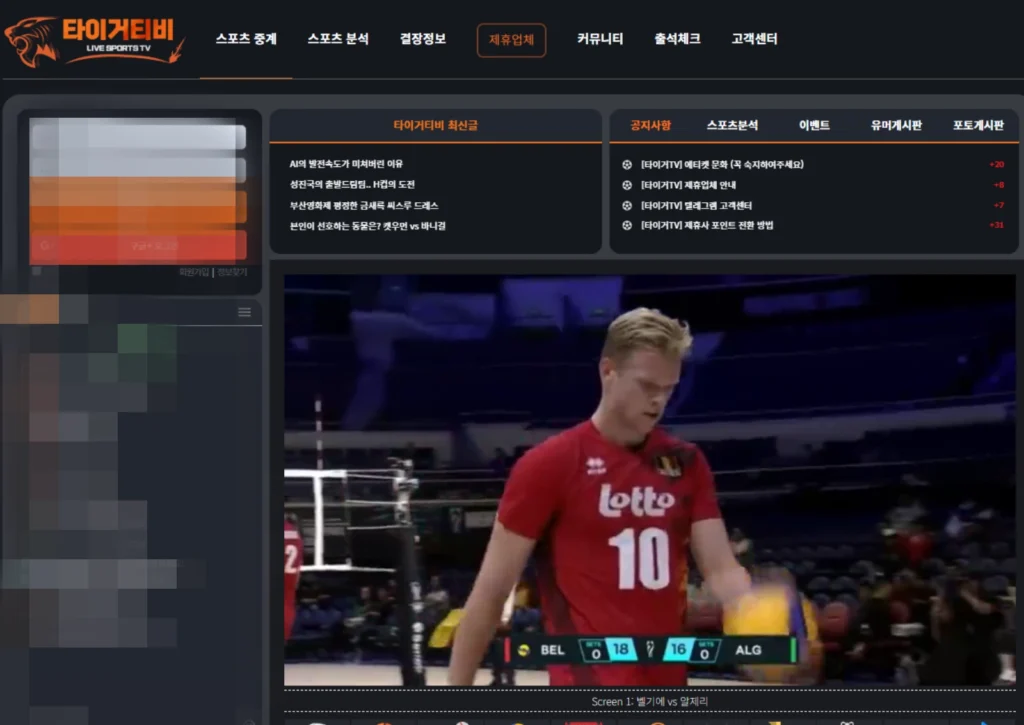Switch to the 유머게시판 tab

(896, 125)
